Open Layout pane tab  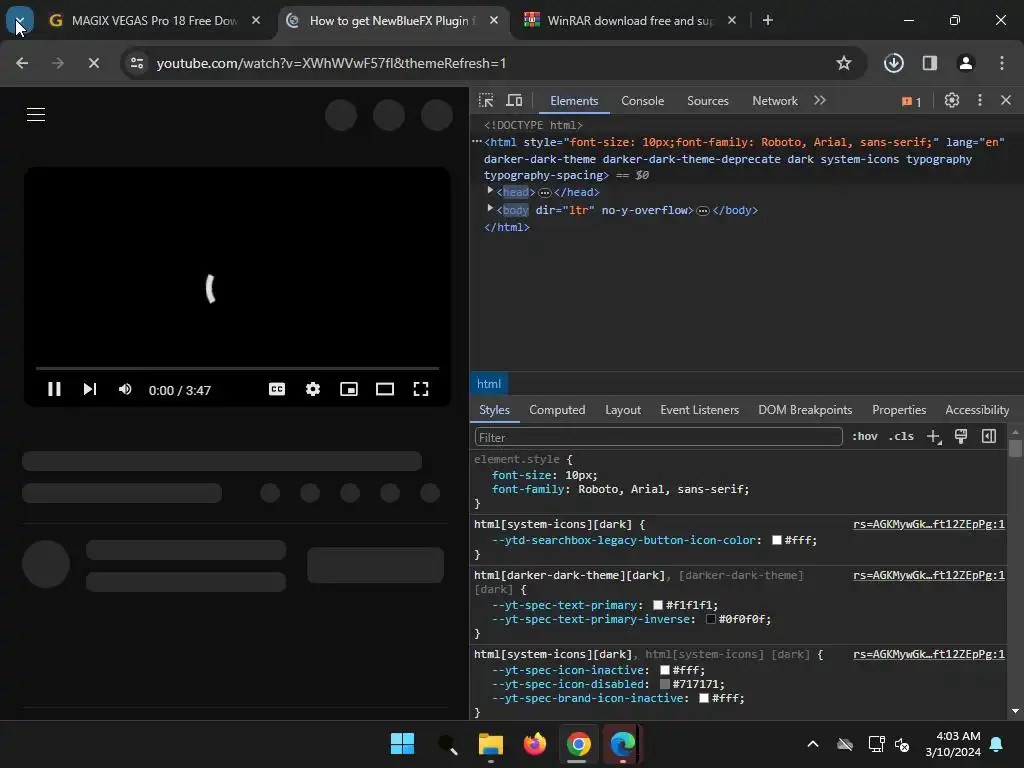(623, 409)
